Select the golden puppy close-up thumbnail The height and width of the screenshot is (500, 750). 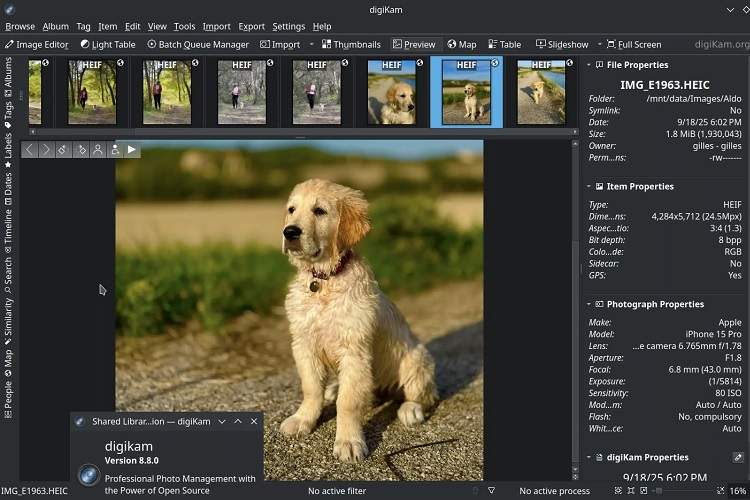pos(391,92)
